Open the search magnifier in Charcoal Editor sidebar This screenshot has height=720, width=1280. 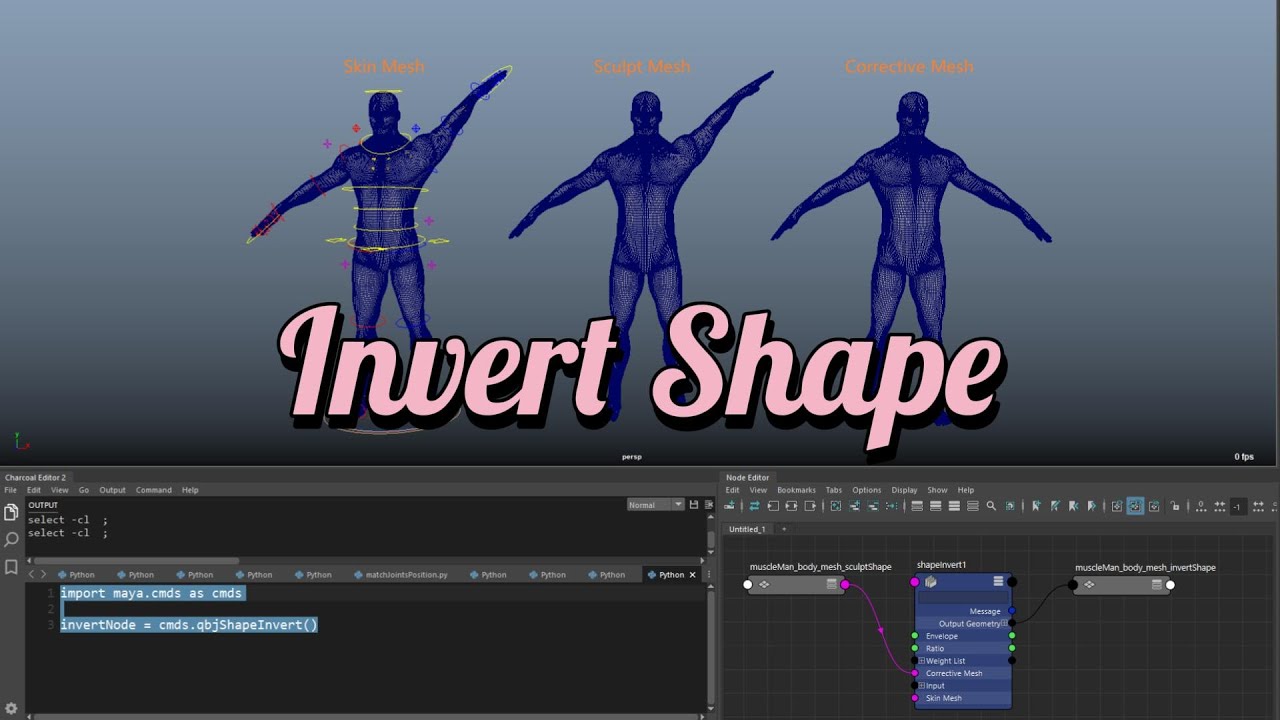[11, 540]
